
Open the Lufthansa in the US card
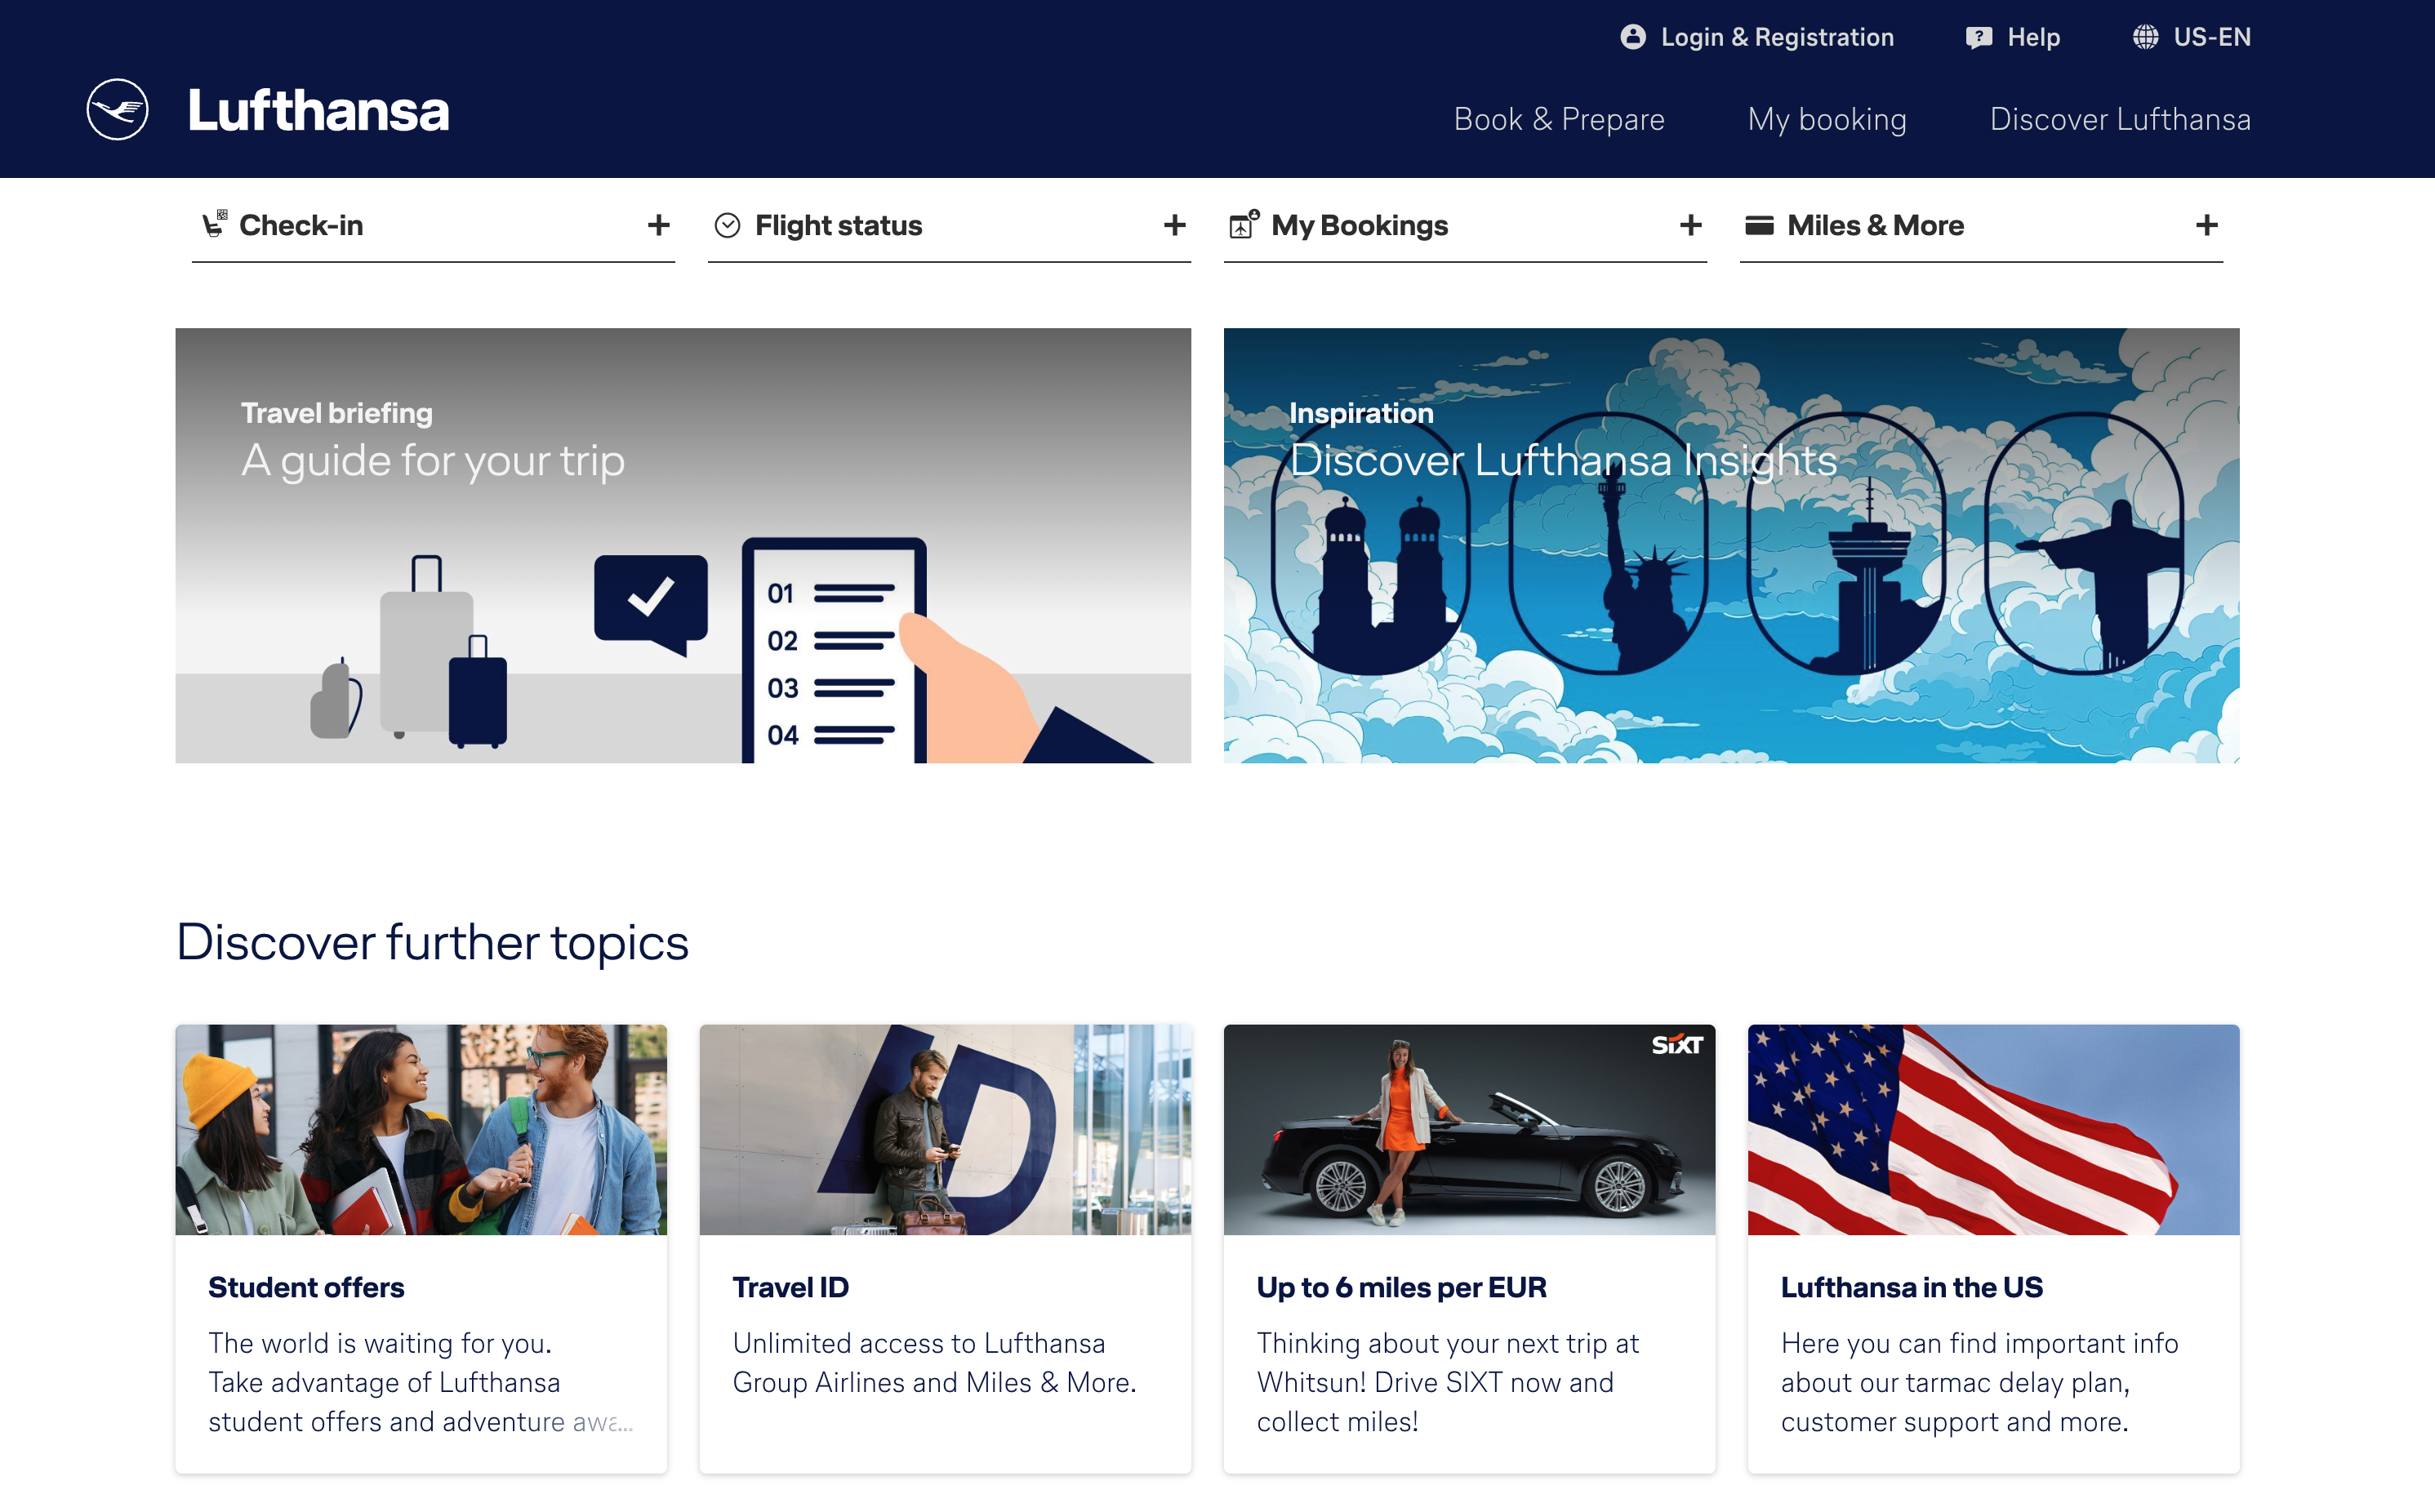click(1993, 1248)
